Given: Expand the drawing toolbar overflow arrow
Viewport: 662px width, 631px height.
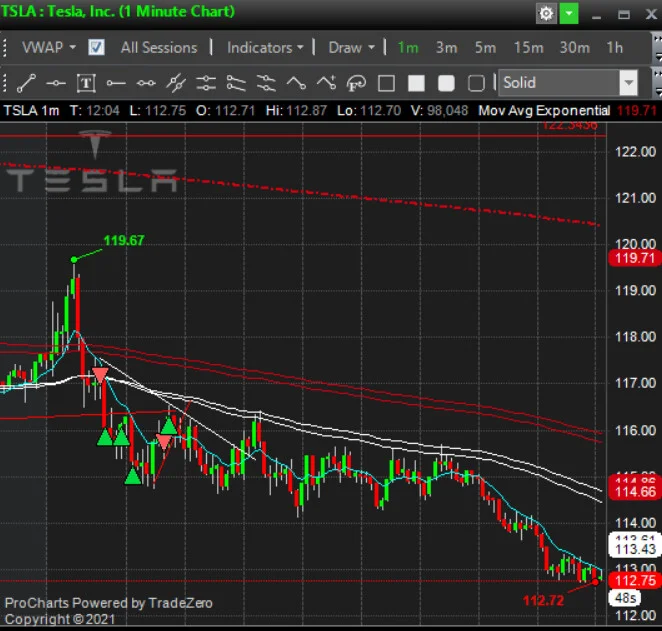Looking at the screenshot, I should pos(657,83).
